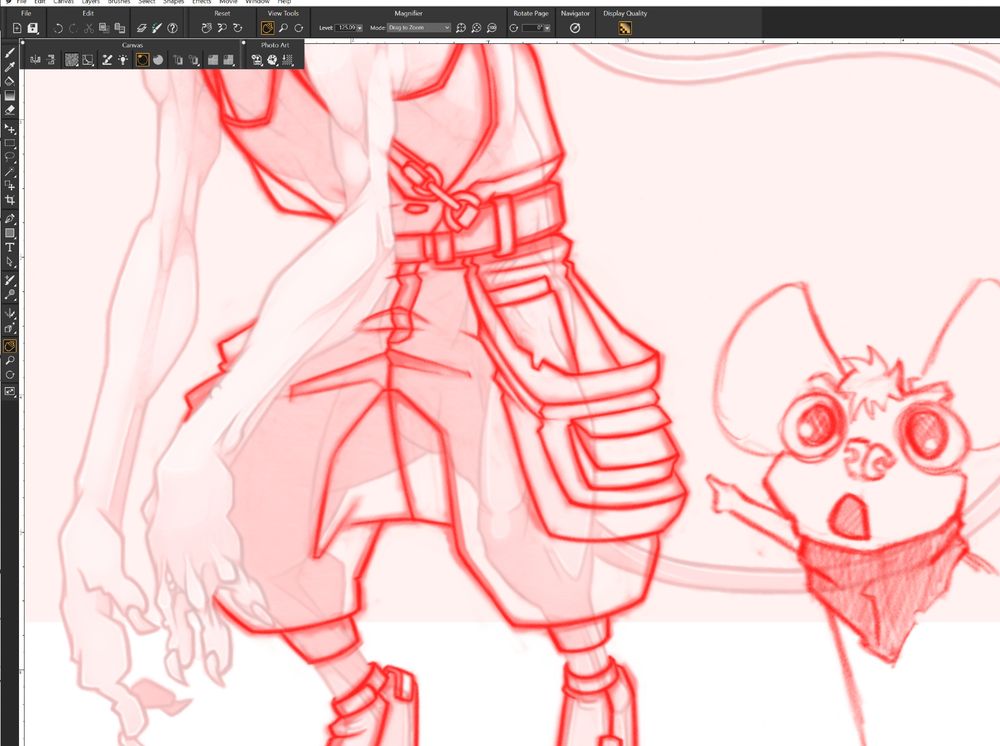1000x746 pixels.
Task: Copy selection in Edit group
Action: coord(104,28)
